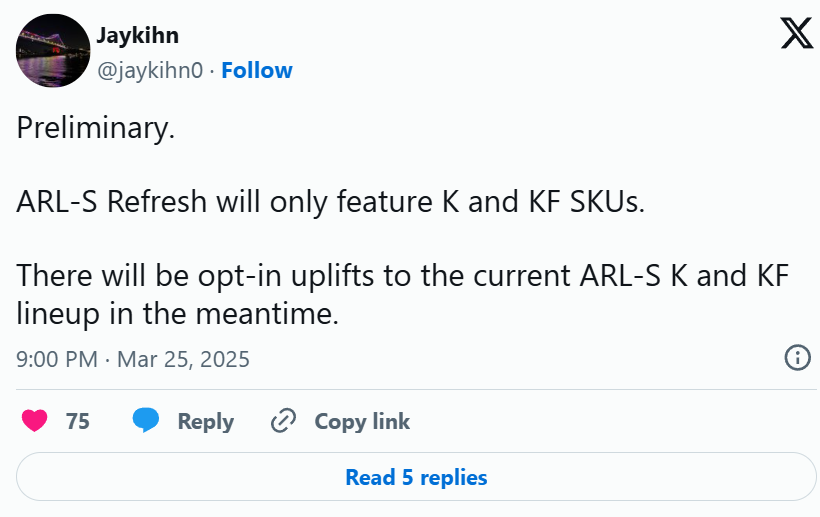Like the tweet with the heart icon
820x517 pixels.
pos(35,420)
